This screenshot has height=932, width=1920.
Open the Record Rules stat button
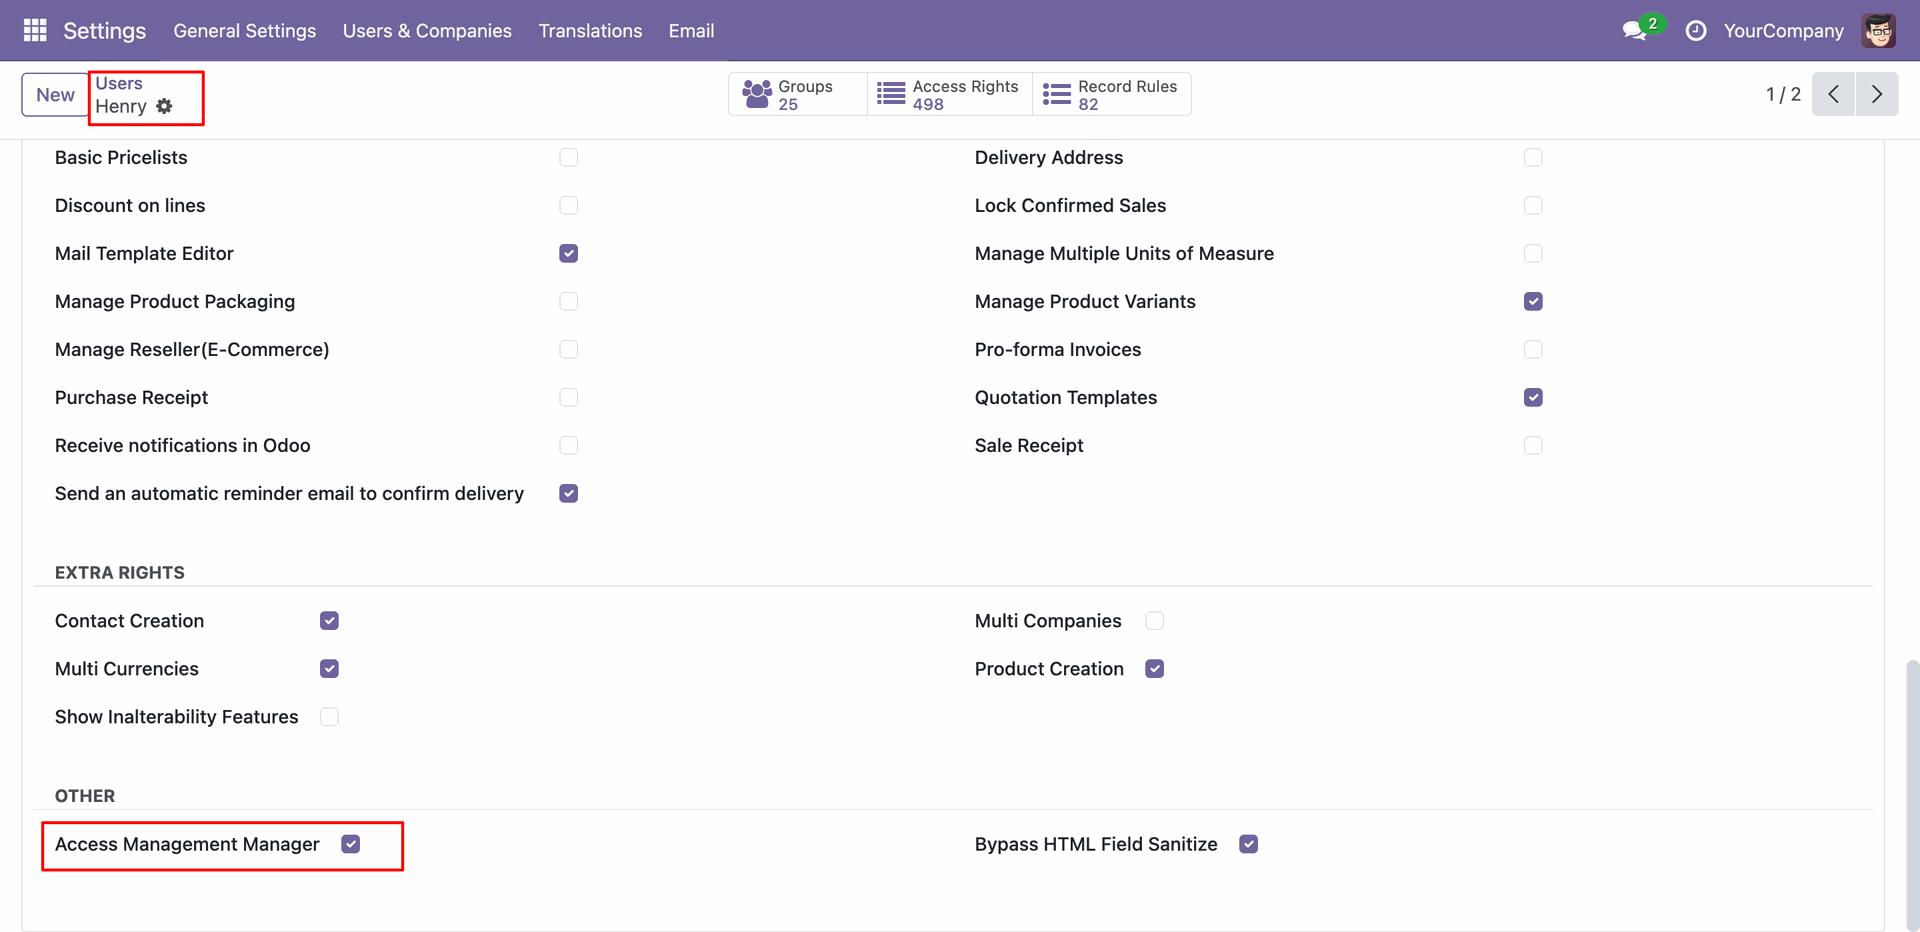1111,94
